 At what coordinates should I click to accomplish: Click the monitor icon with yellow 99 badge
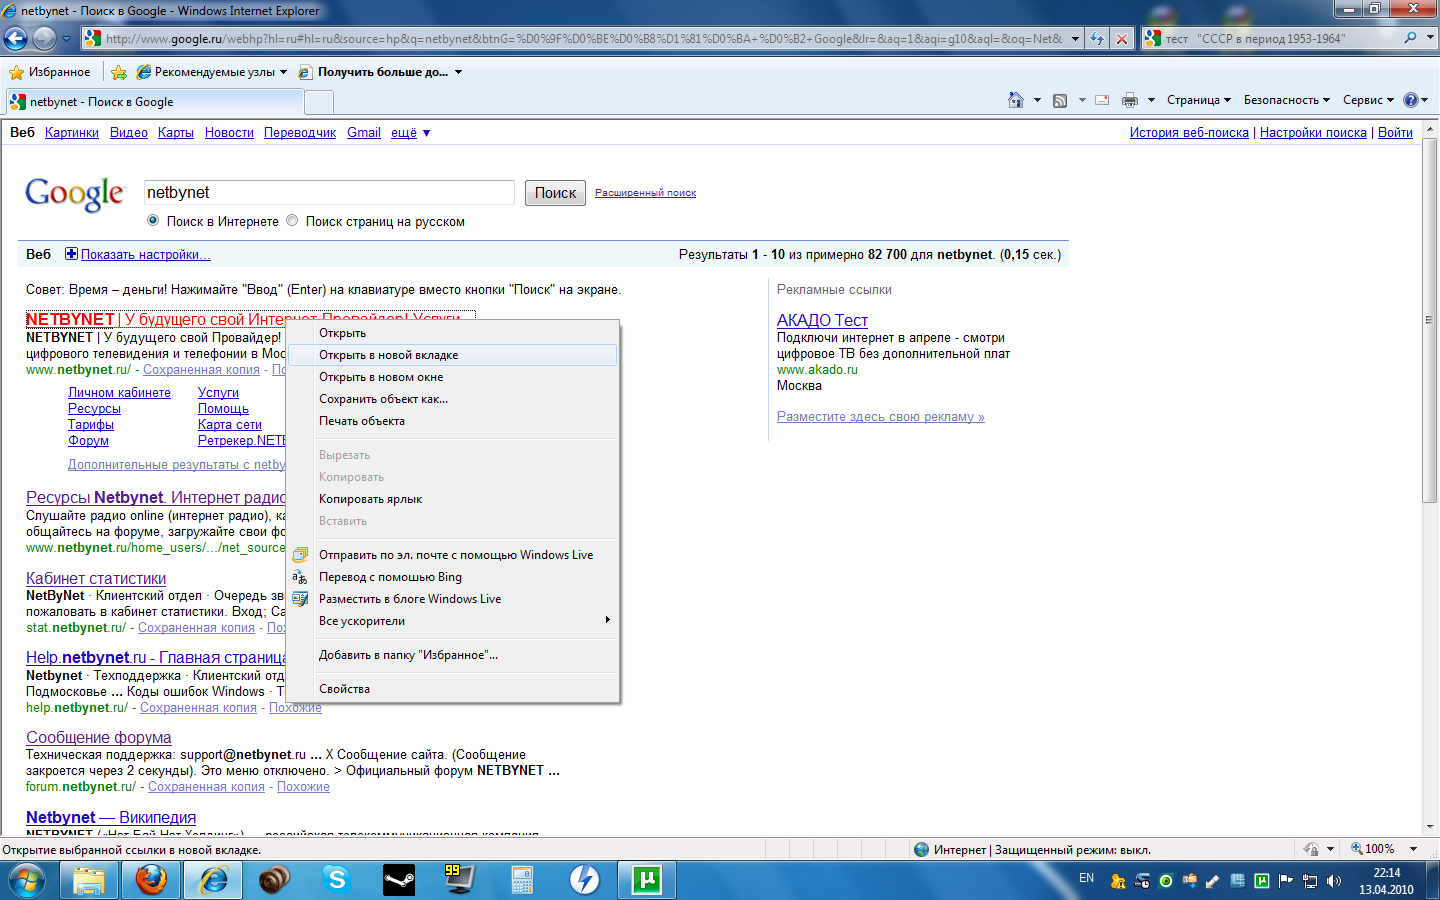[x=461, y=880]
